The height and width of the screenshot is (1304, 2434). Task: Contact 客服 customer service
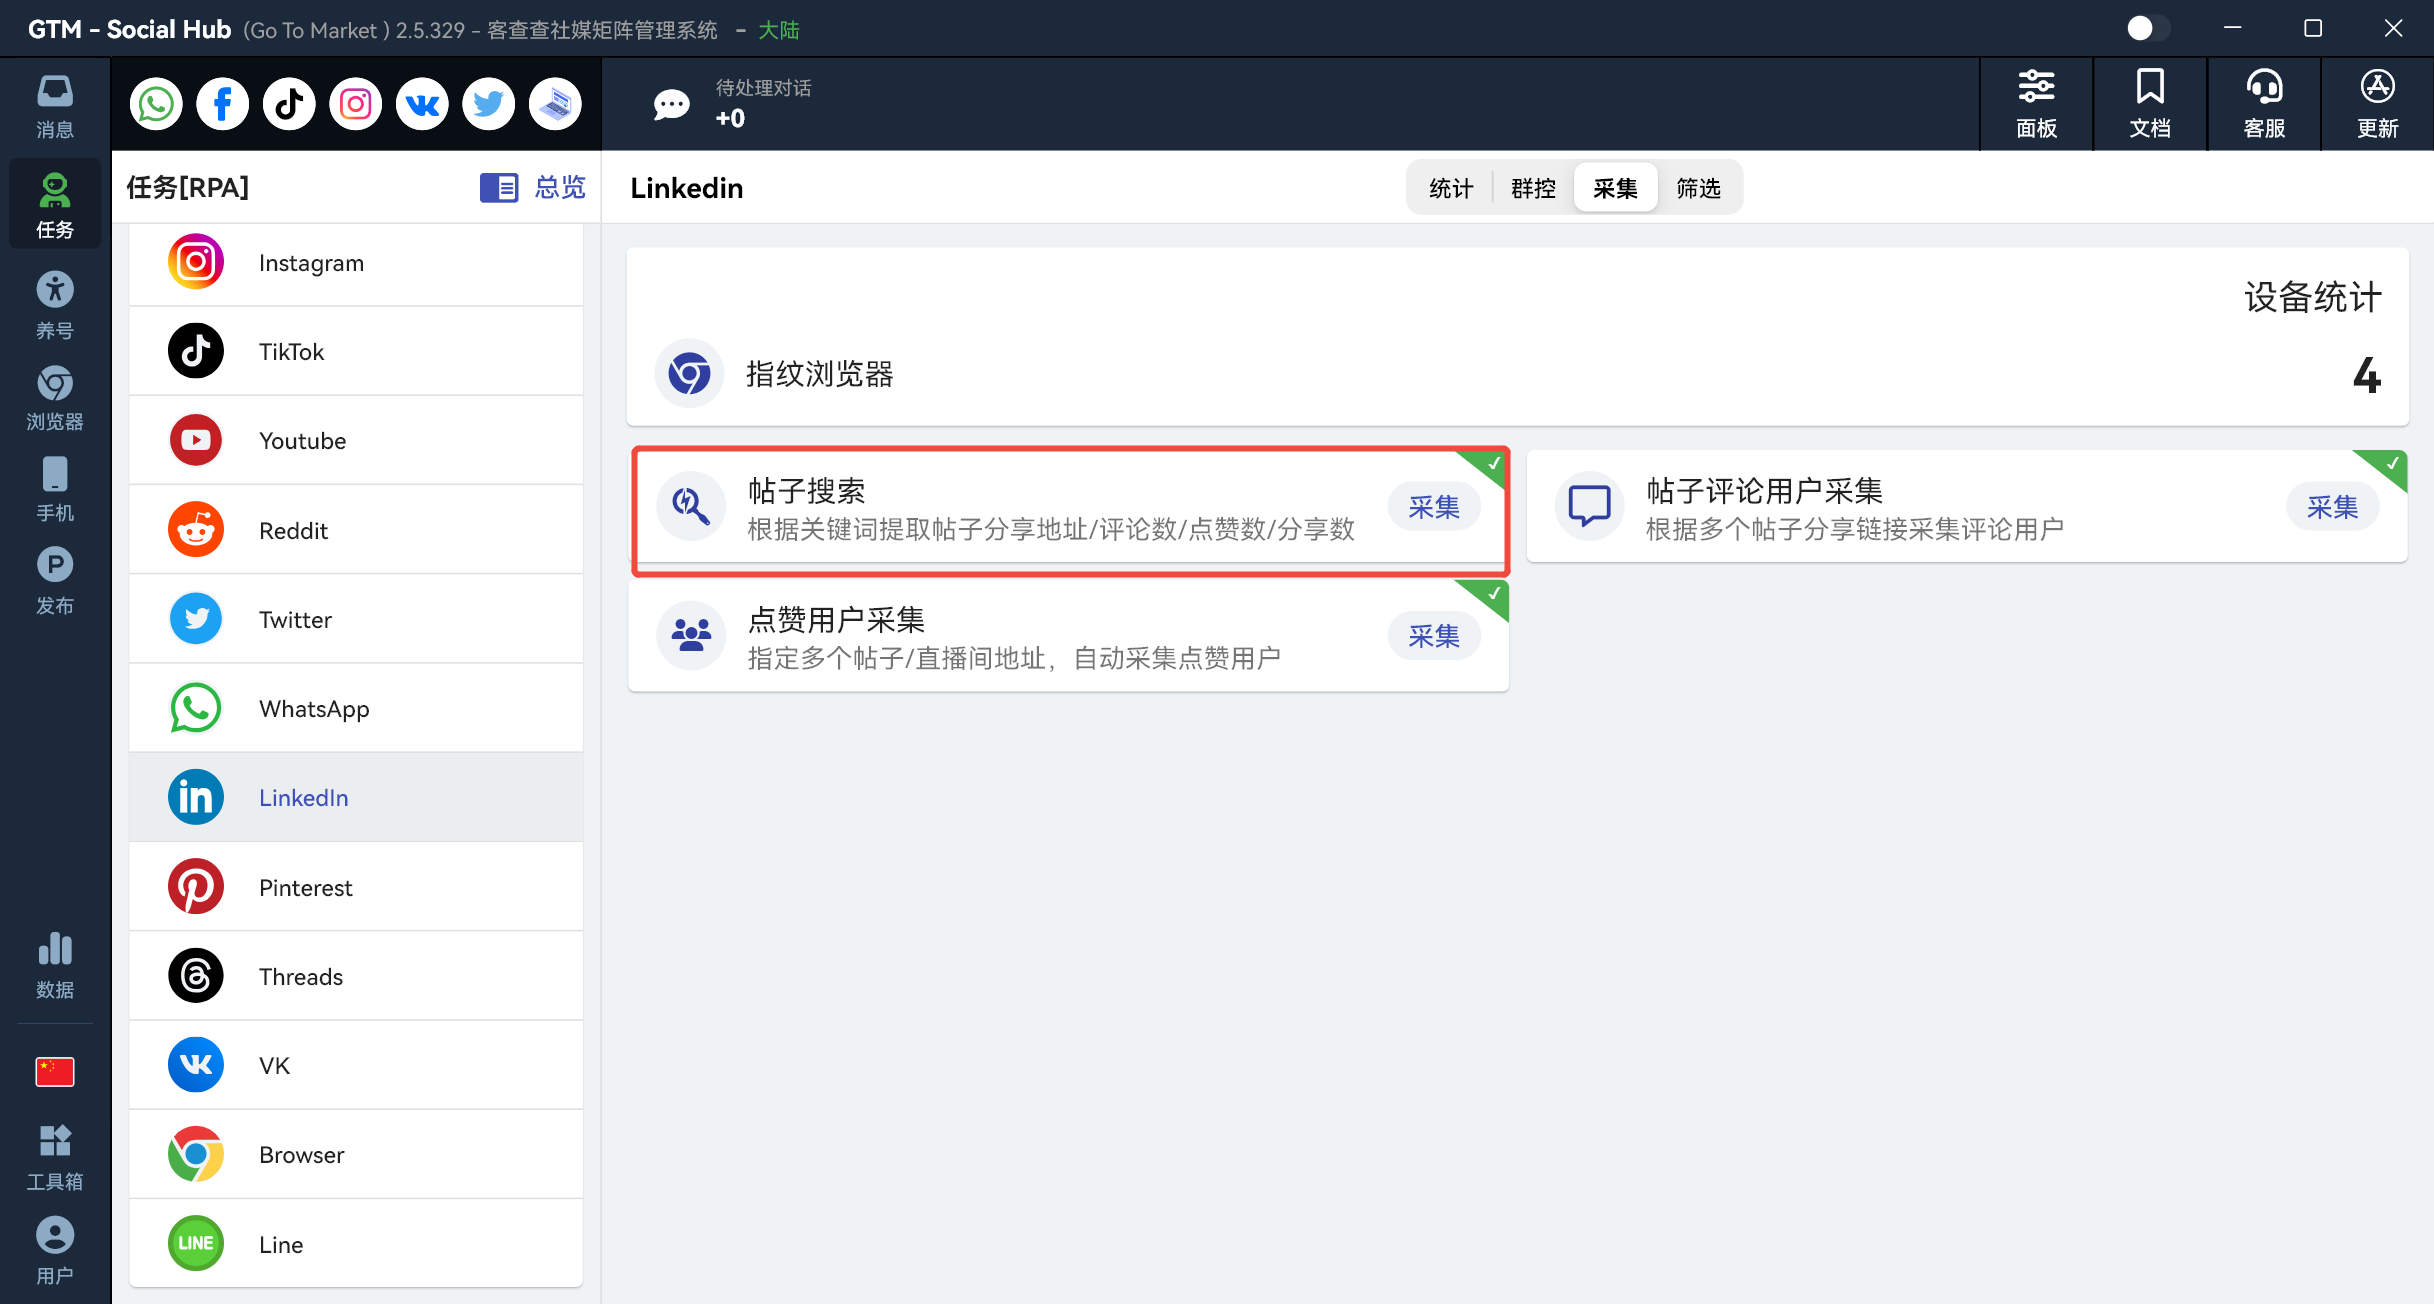tap(2264, 104)
